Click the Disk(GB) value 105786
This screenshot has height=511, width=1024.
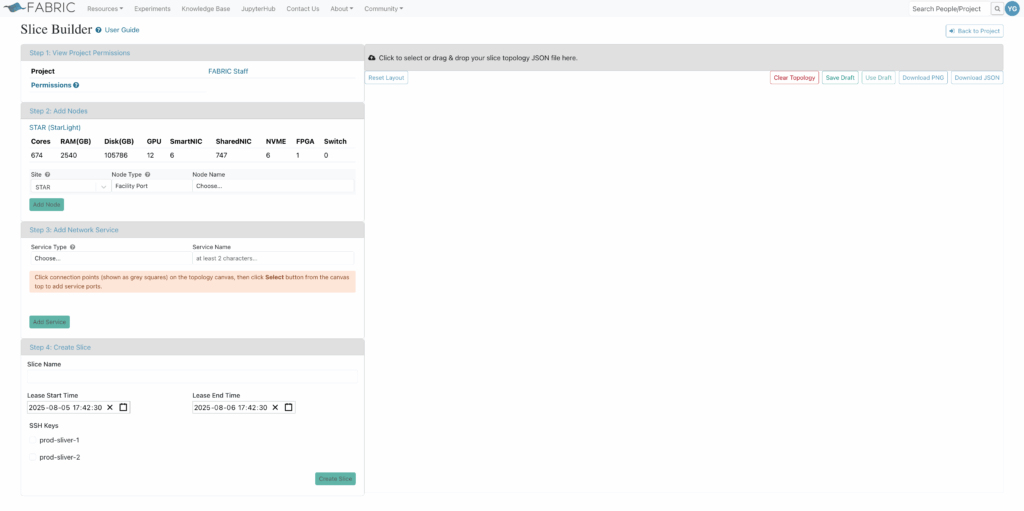(x=116, y=156)
